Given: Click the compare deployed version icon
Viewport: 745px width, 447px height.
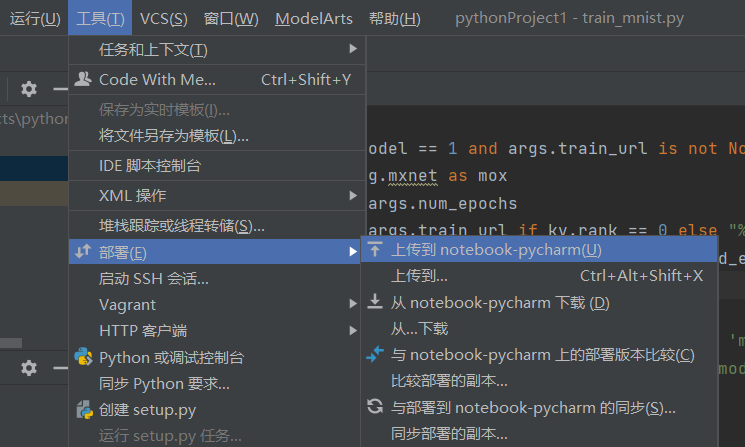Looking at the screenshot, I should click(375, 354).
